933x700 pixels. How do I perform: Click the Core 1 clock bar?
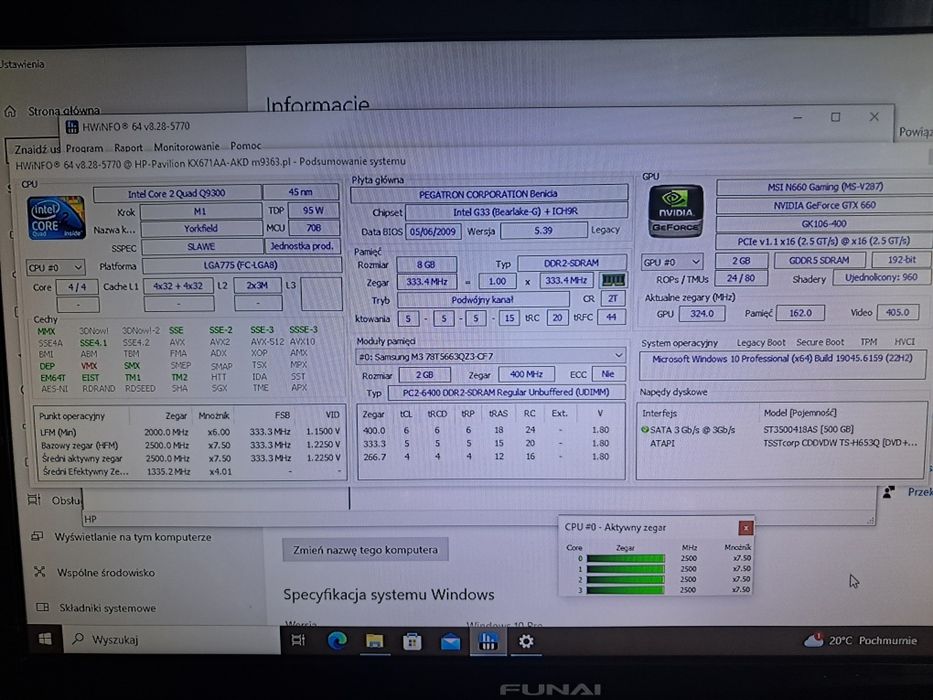625,569
